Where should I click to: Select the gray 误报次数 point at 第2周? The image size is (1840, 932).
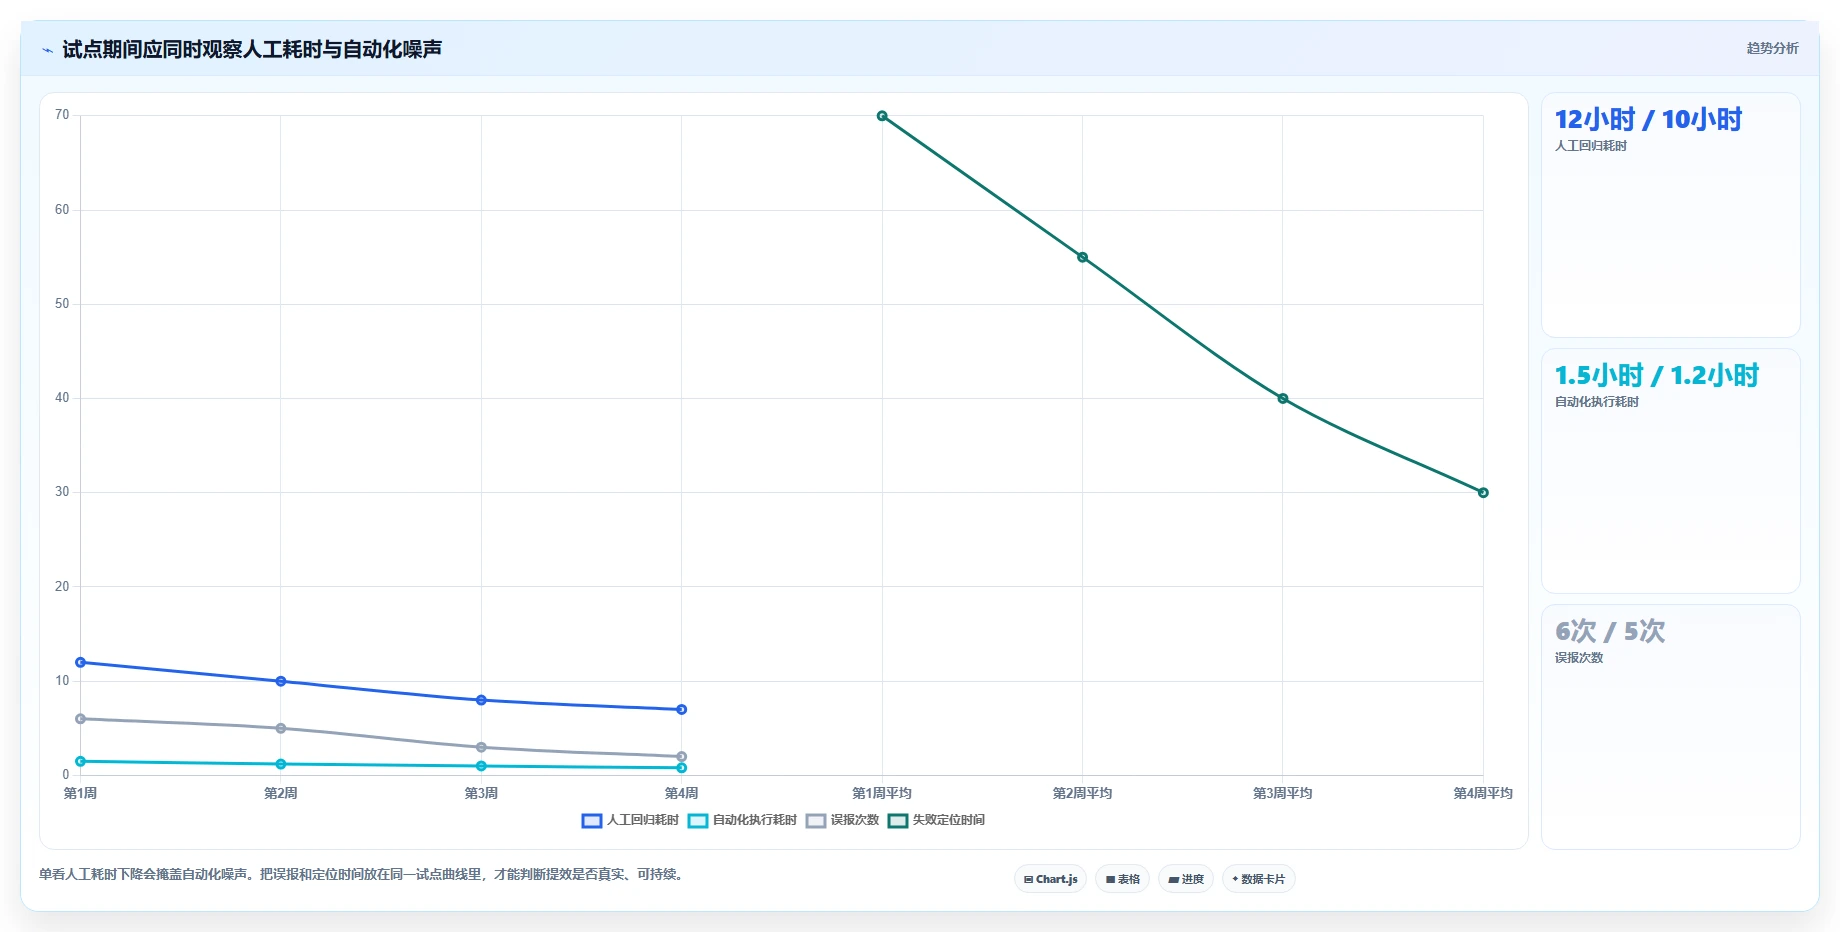281,728
